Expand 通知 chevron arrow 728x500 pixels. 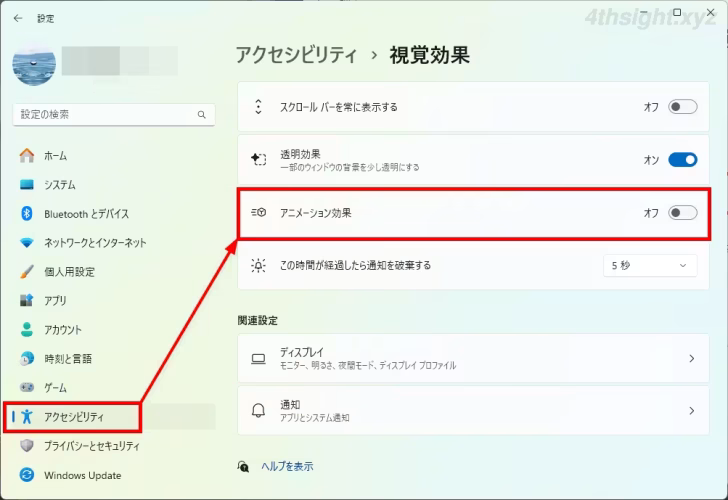pos(692,410)
